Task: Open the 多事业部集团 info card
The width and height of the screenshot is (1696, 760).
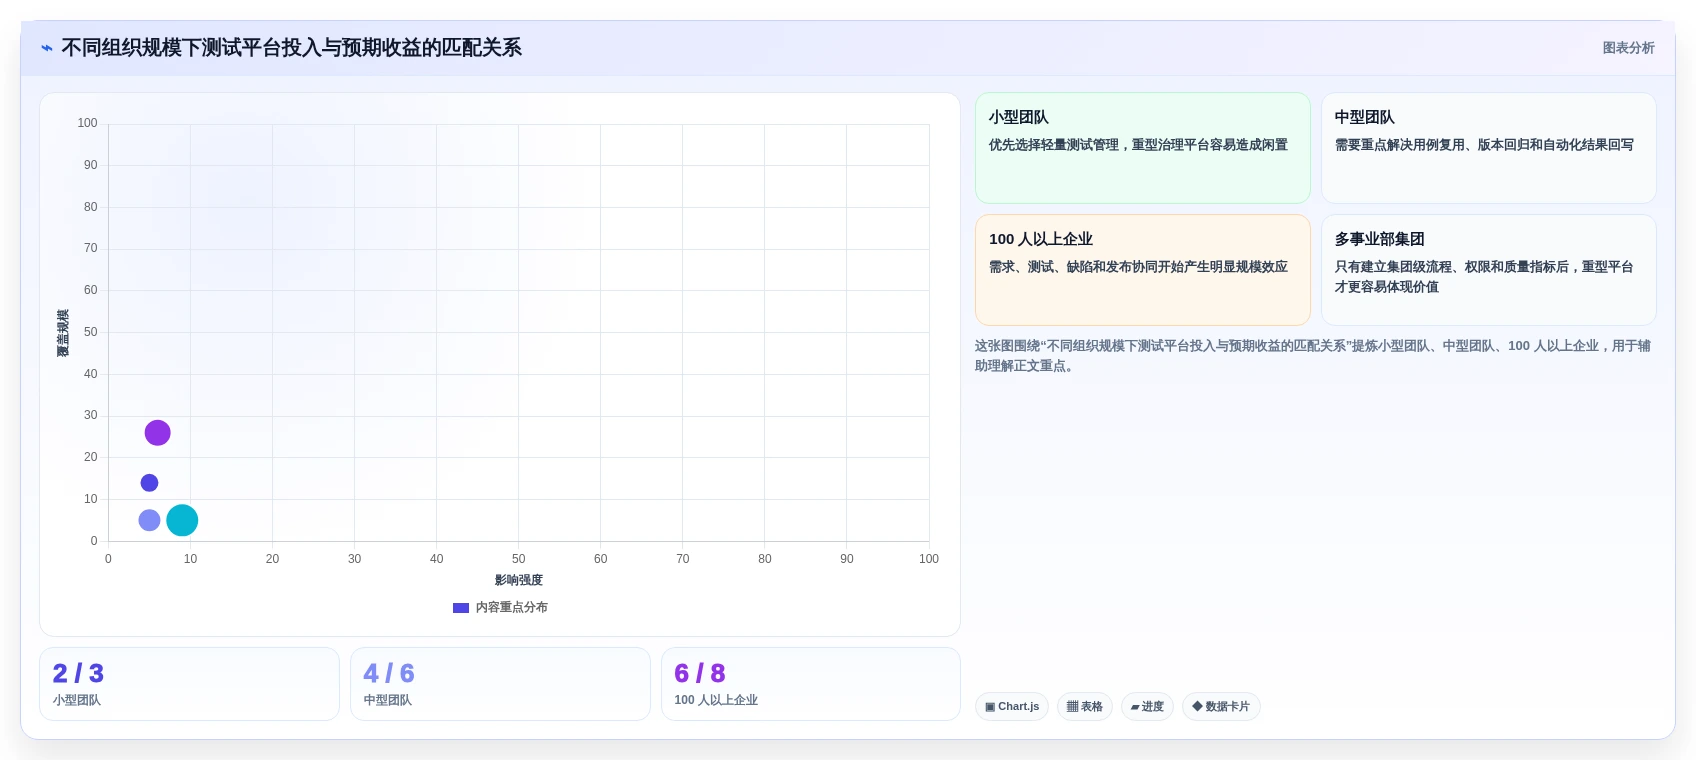Action: click(x=1489, y=270)
